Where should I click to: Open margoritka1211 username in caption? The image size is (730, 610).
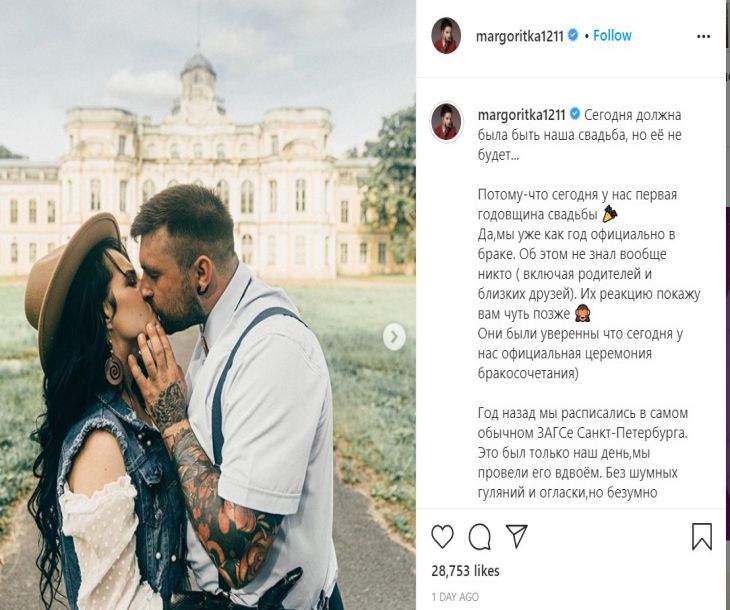pyautogui.click(x=521, y=115)
